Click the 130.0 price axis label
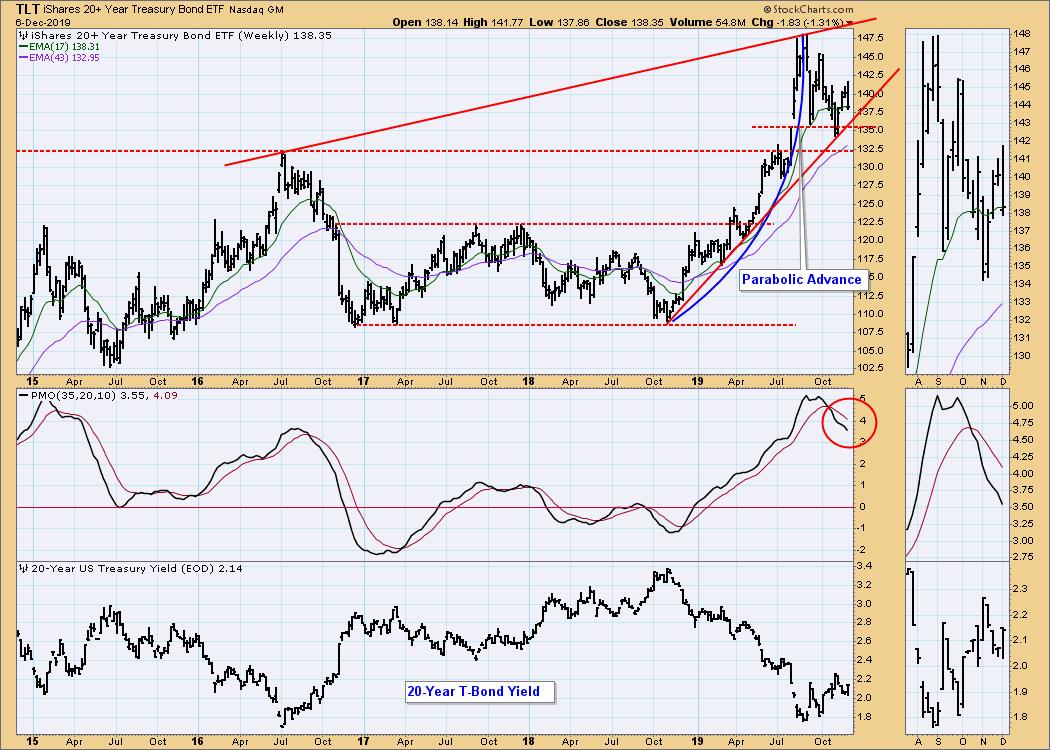Image resolution: width=1050 pixels, height=750 pixels. [x=871, y=167]
